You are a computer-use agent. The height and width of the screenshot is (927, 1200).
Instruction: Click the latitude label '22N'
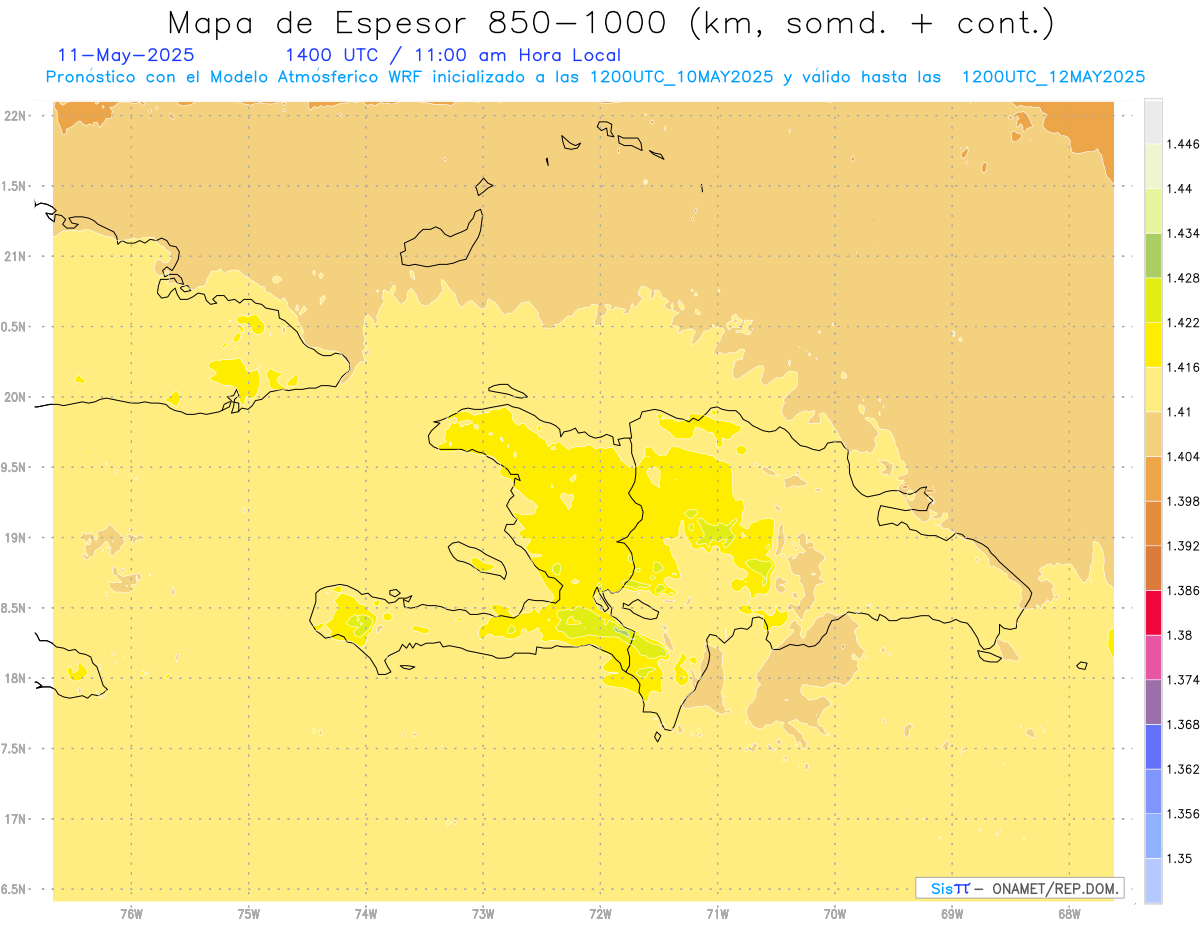click(16, 116)
